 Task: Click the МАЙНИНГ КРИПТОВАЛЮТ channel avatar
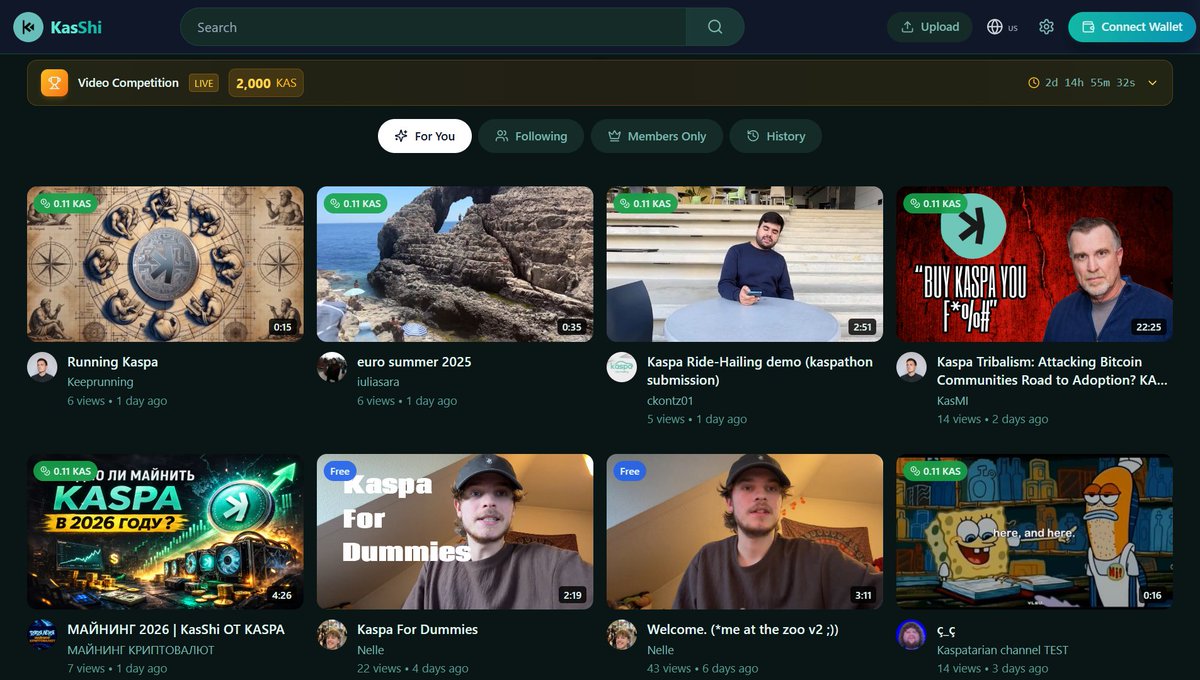pyautogui.click(x=42, y=635)
